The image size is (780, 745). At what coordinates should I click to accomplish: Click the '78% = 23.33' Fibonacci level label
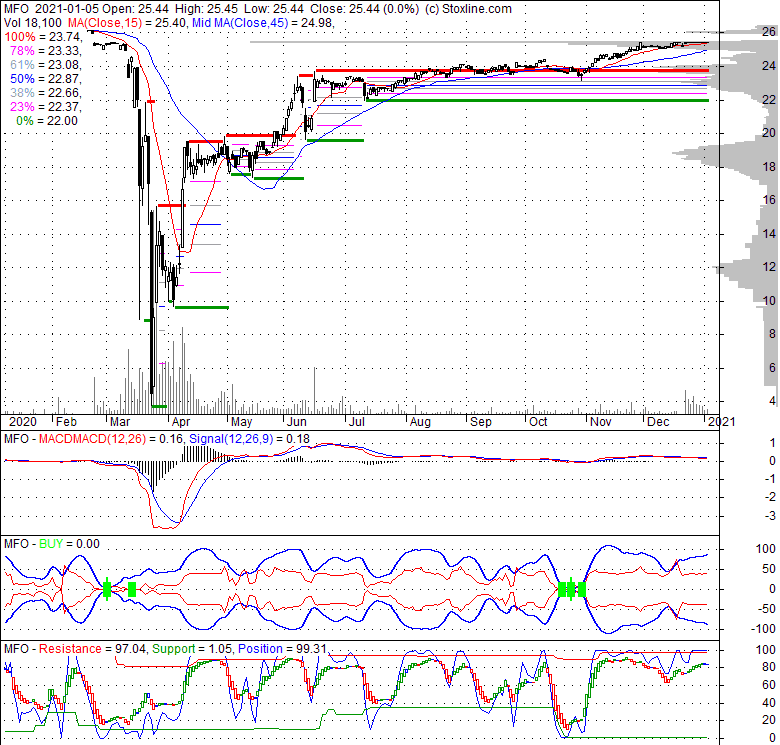coord(46,51)
